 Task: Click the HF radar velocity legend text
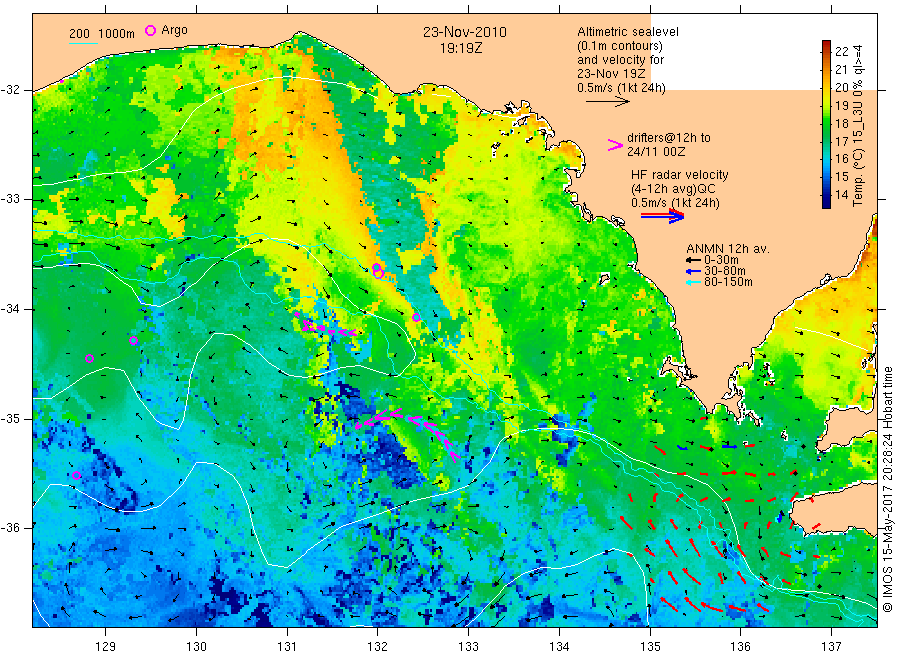pos(680,174)
